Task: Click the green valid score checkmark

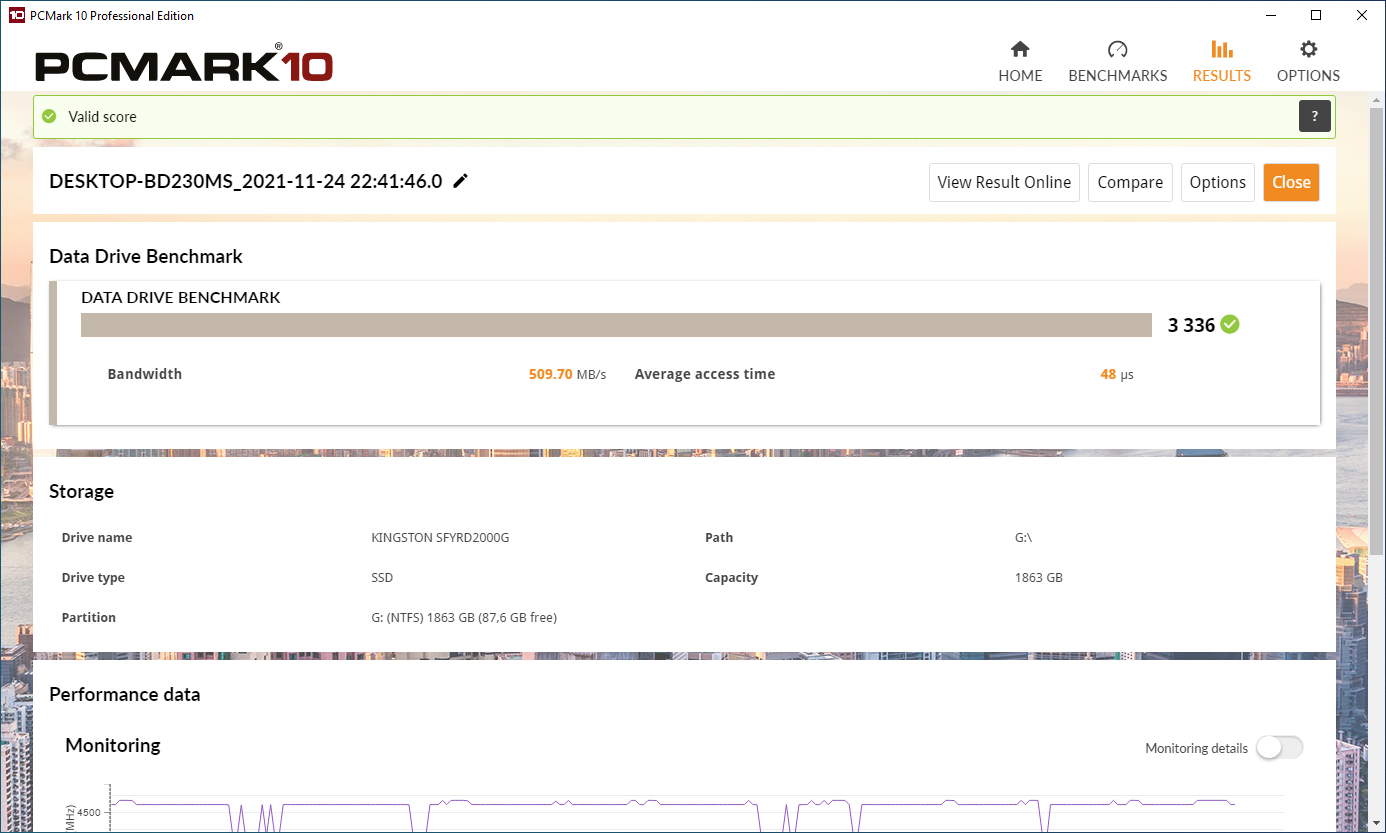Action: point(49,116)
